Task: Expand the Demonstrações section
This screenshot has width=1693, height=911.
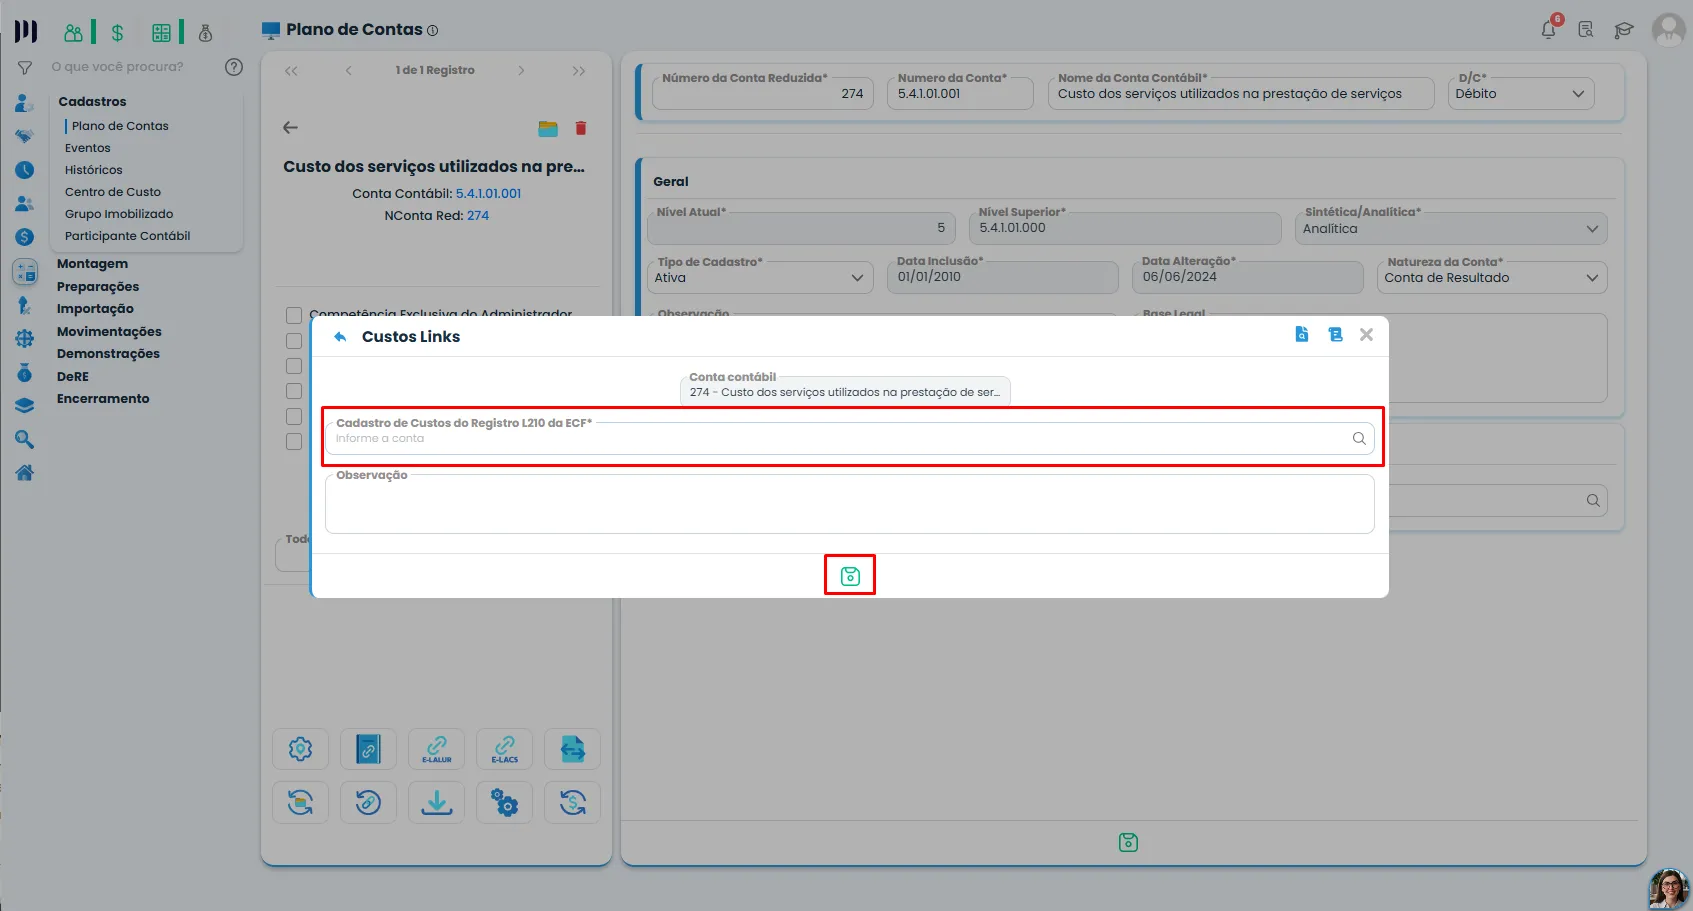Action: [x=108, y=354]
